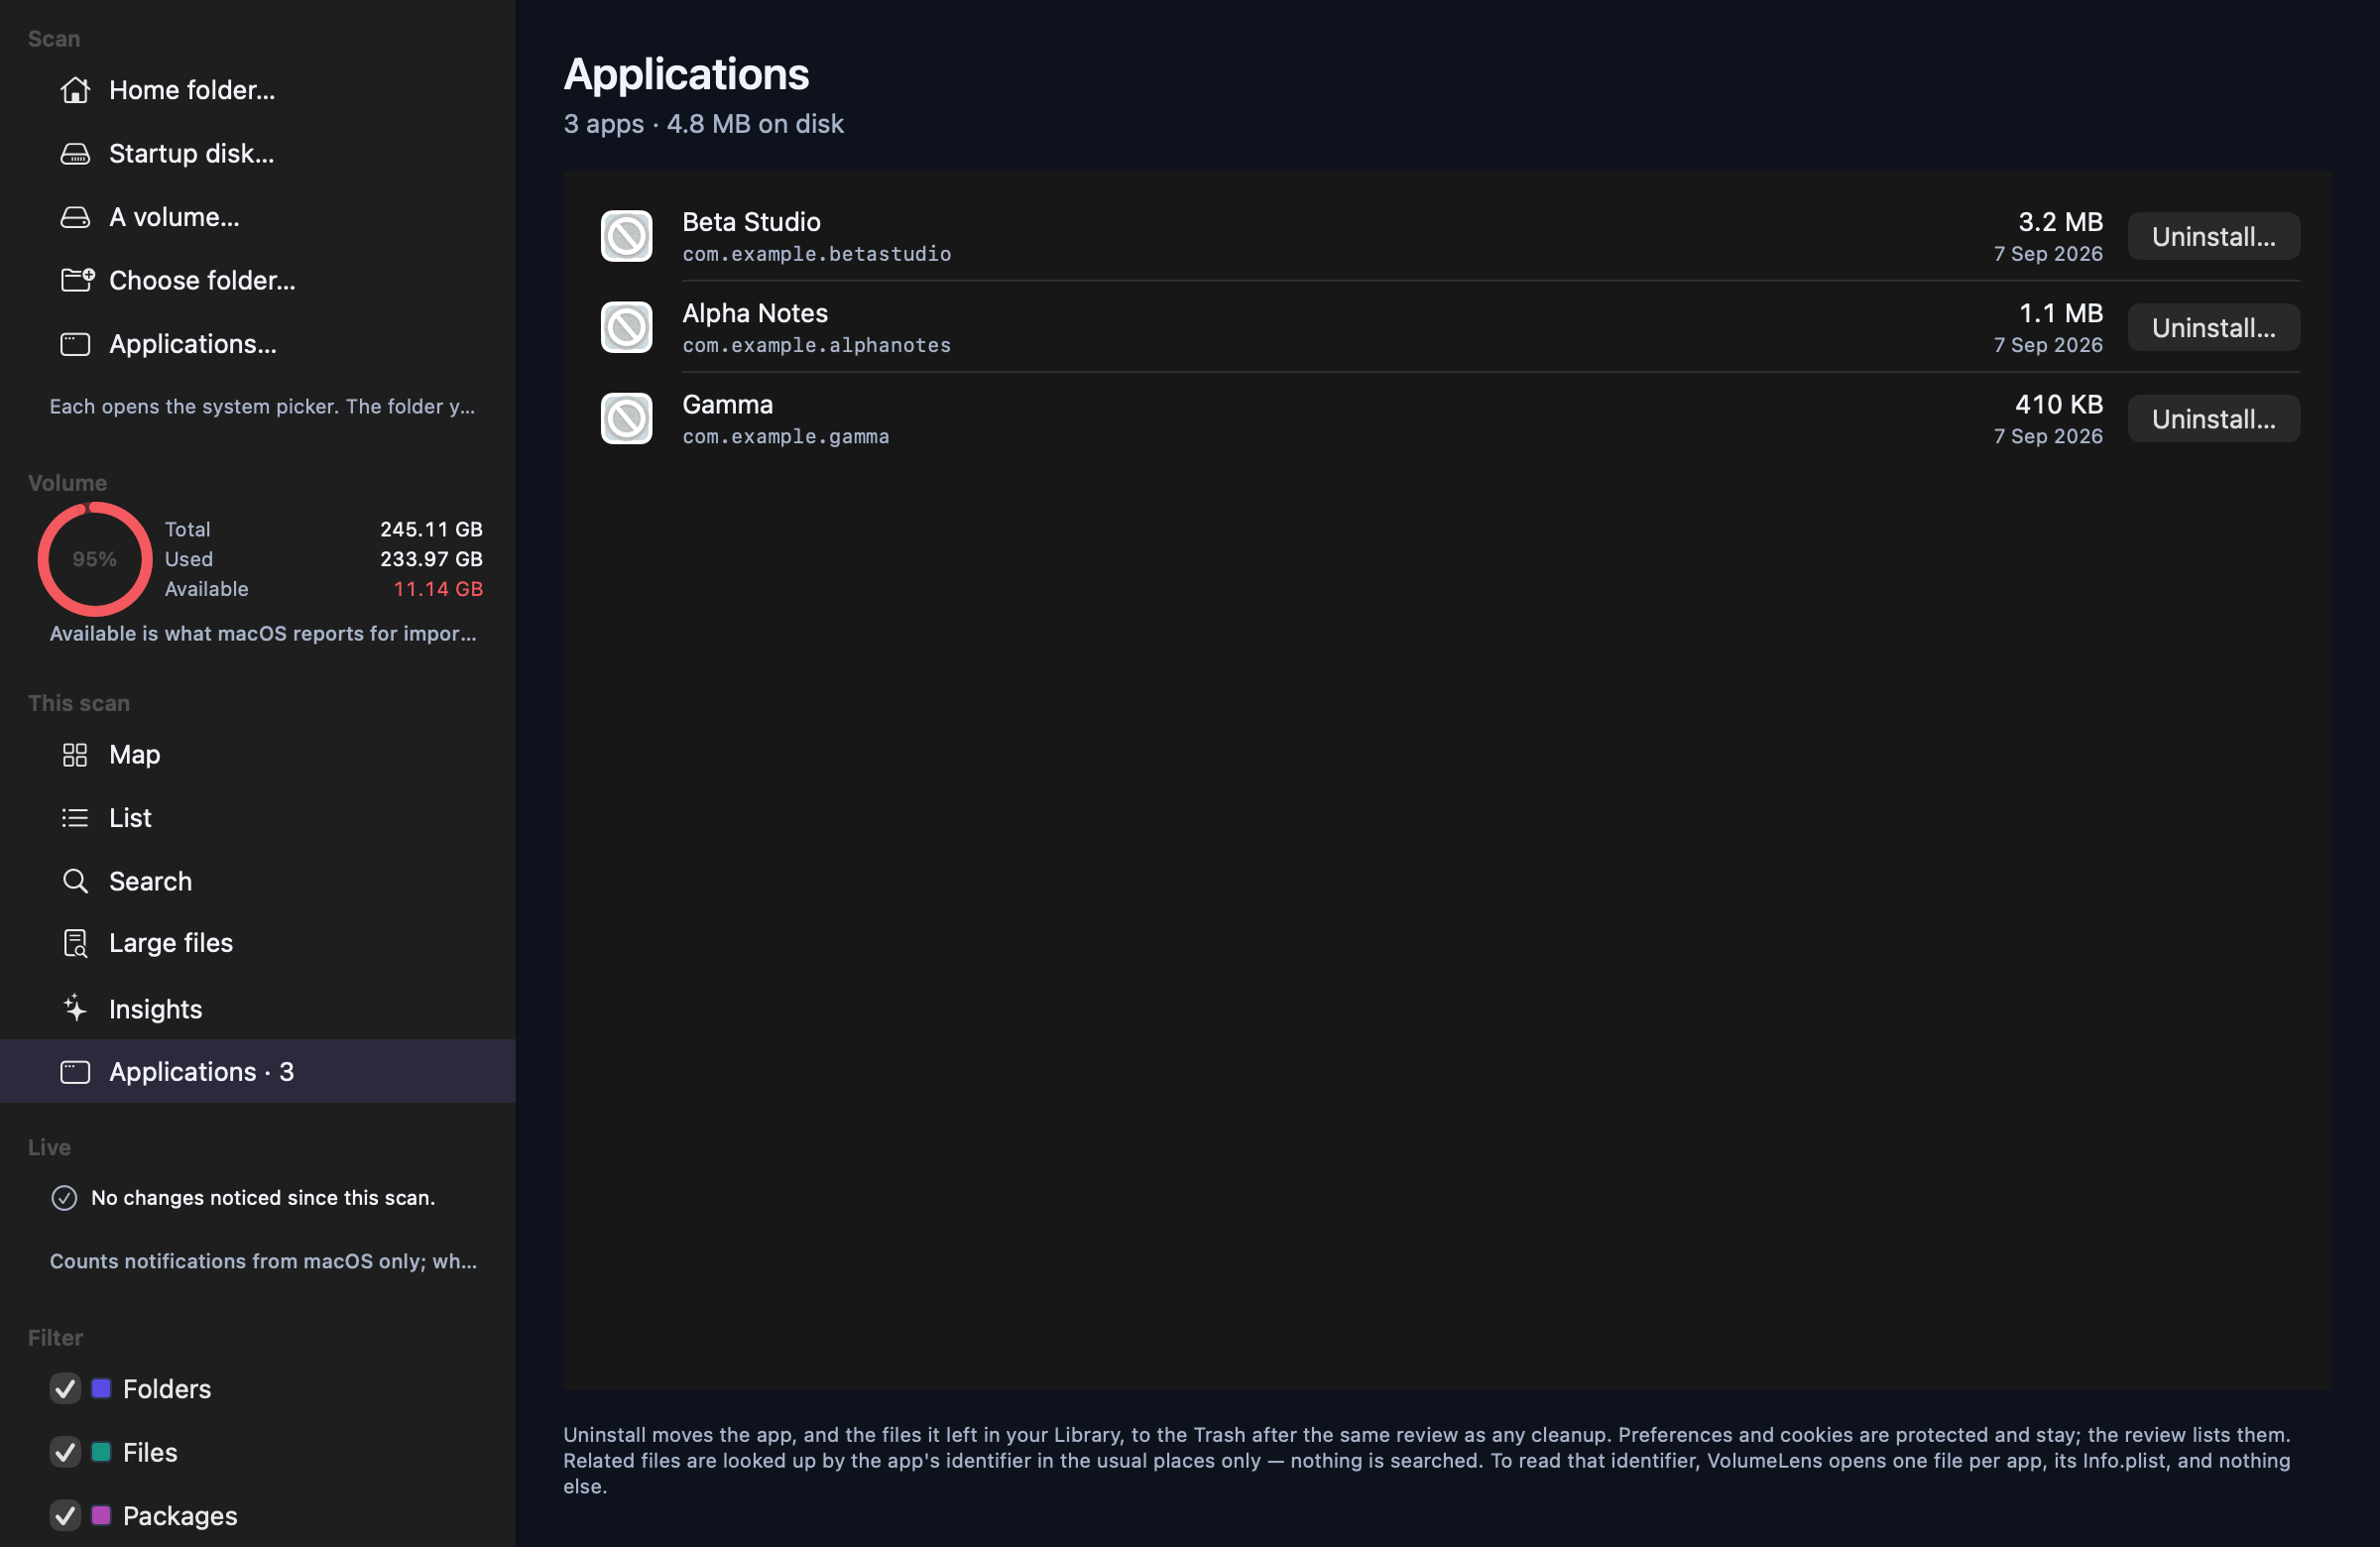Click the Used 233.97 GB value

click(431, 559)
